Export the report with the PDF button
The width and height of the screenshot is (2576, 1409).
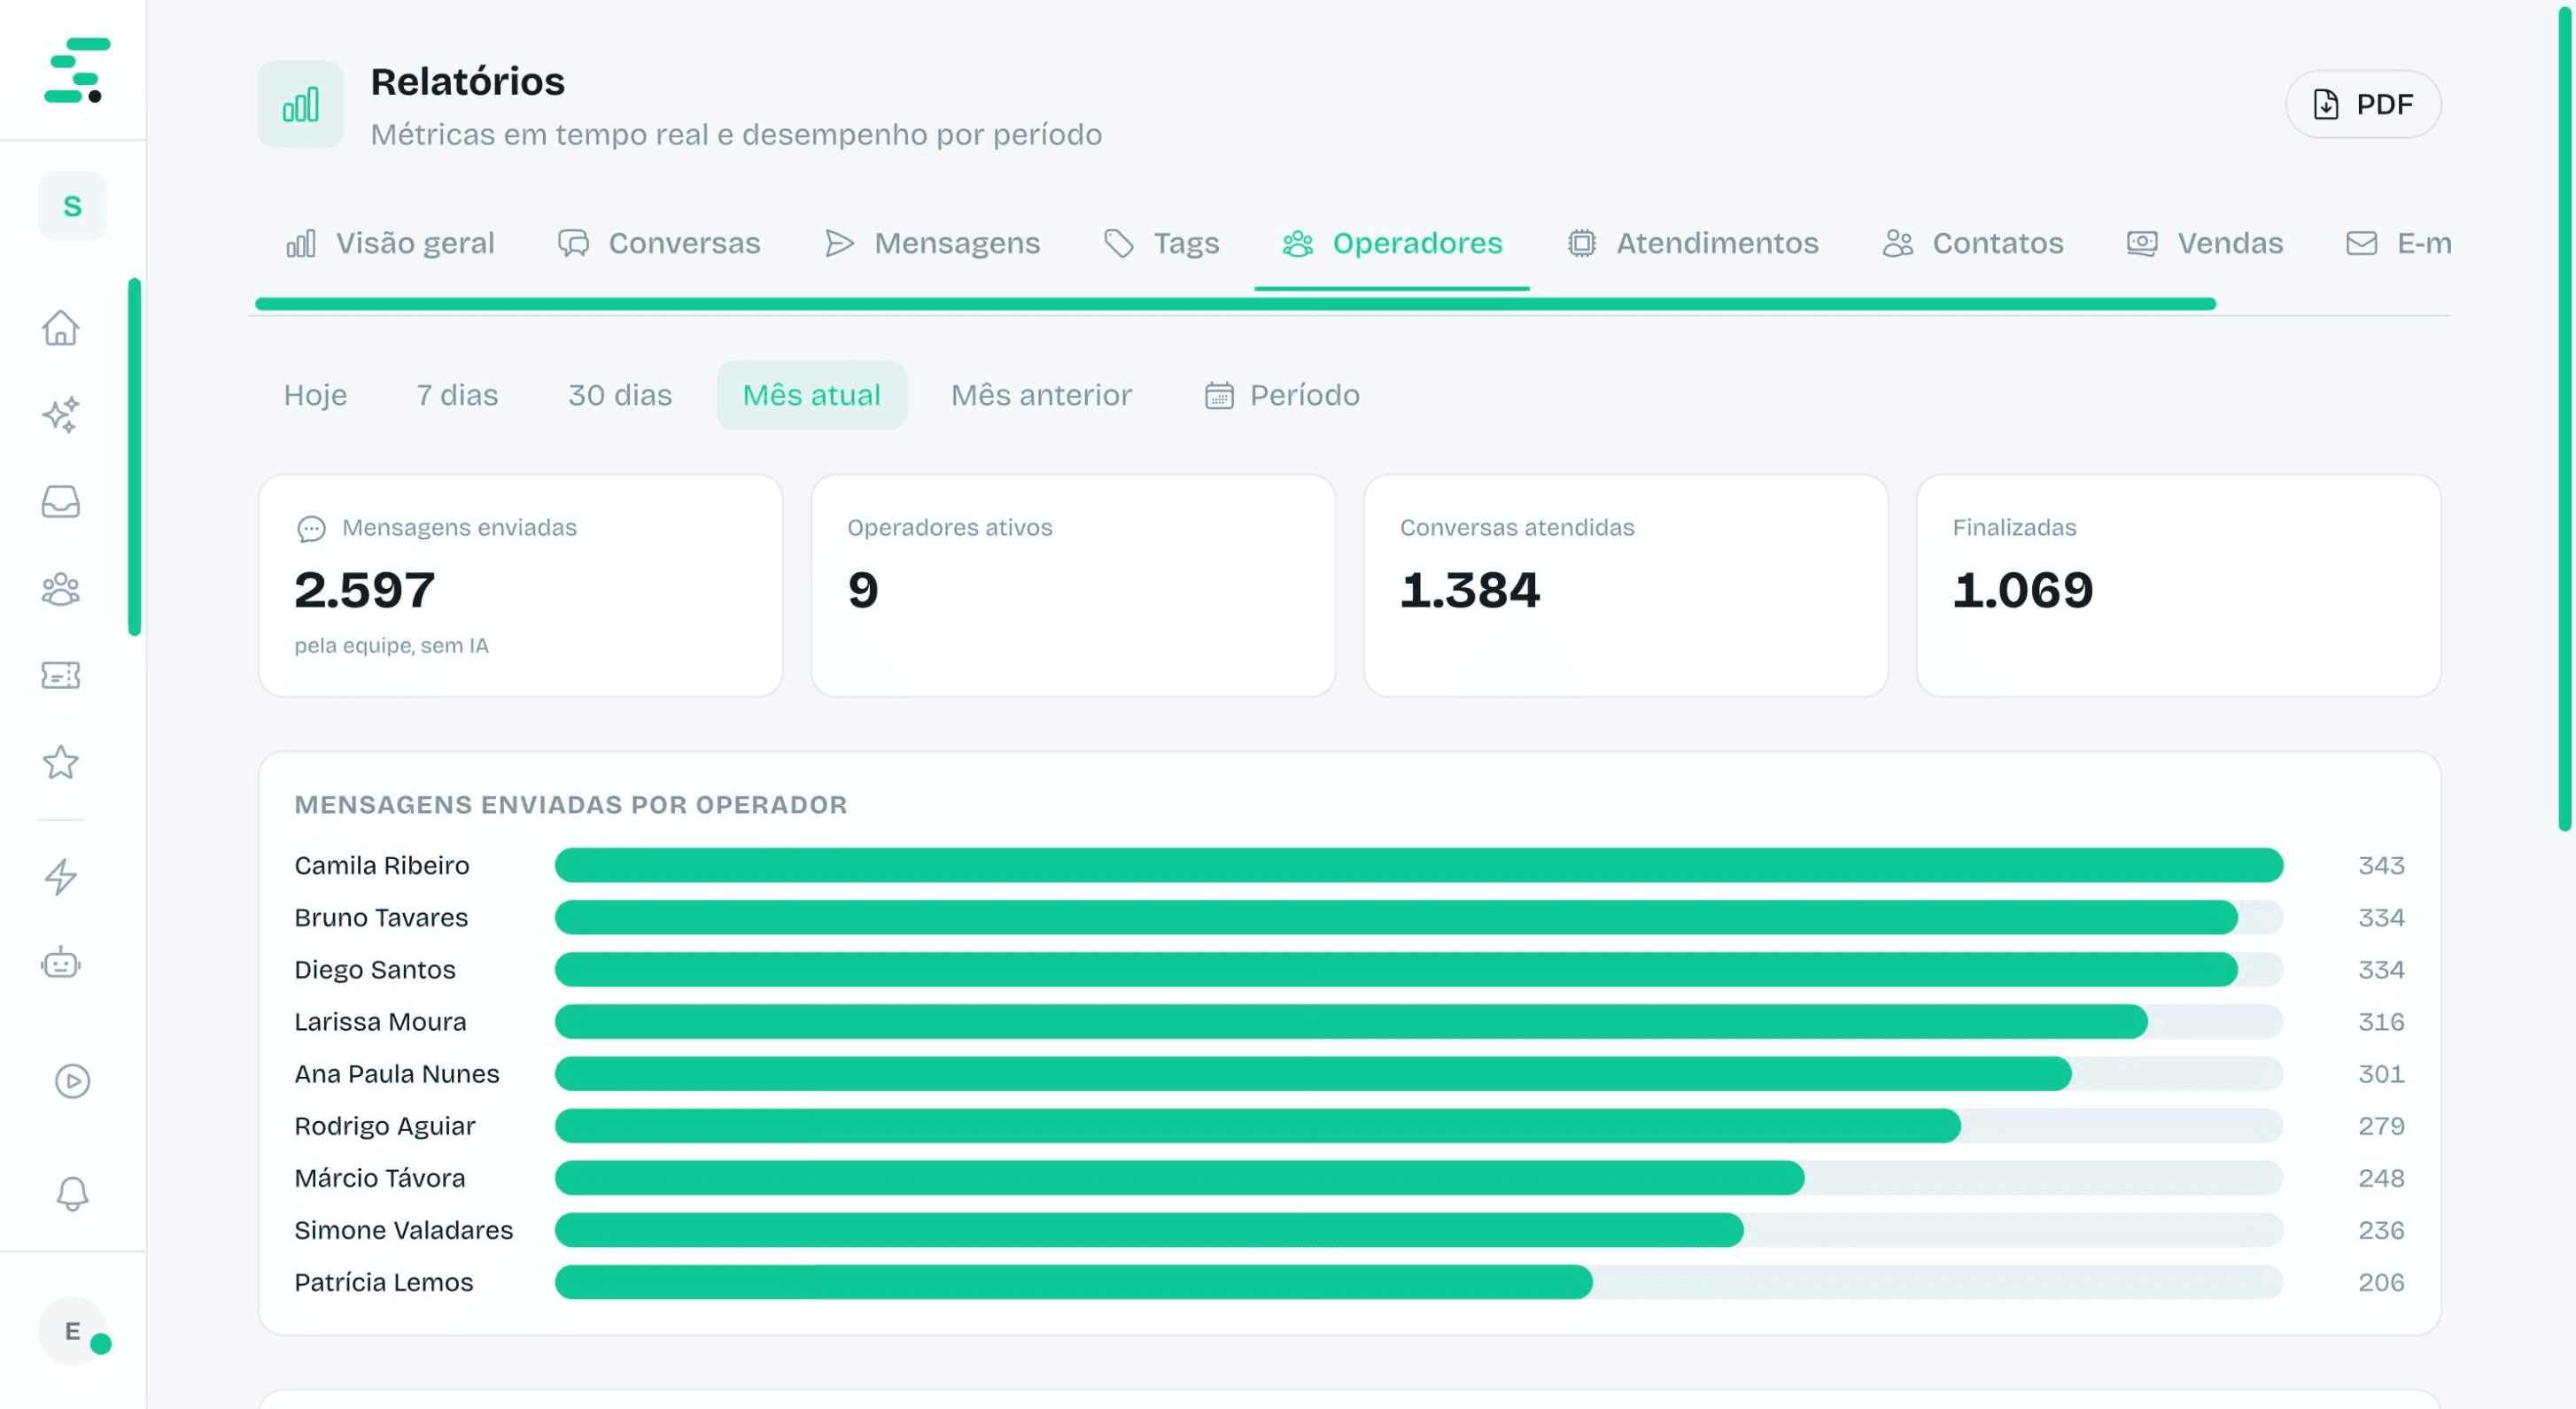(2363, 104)
